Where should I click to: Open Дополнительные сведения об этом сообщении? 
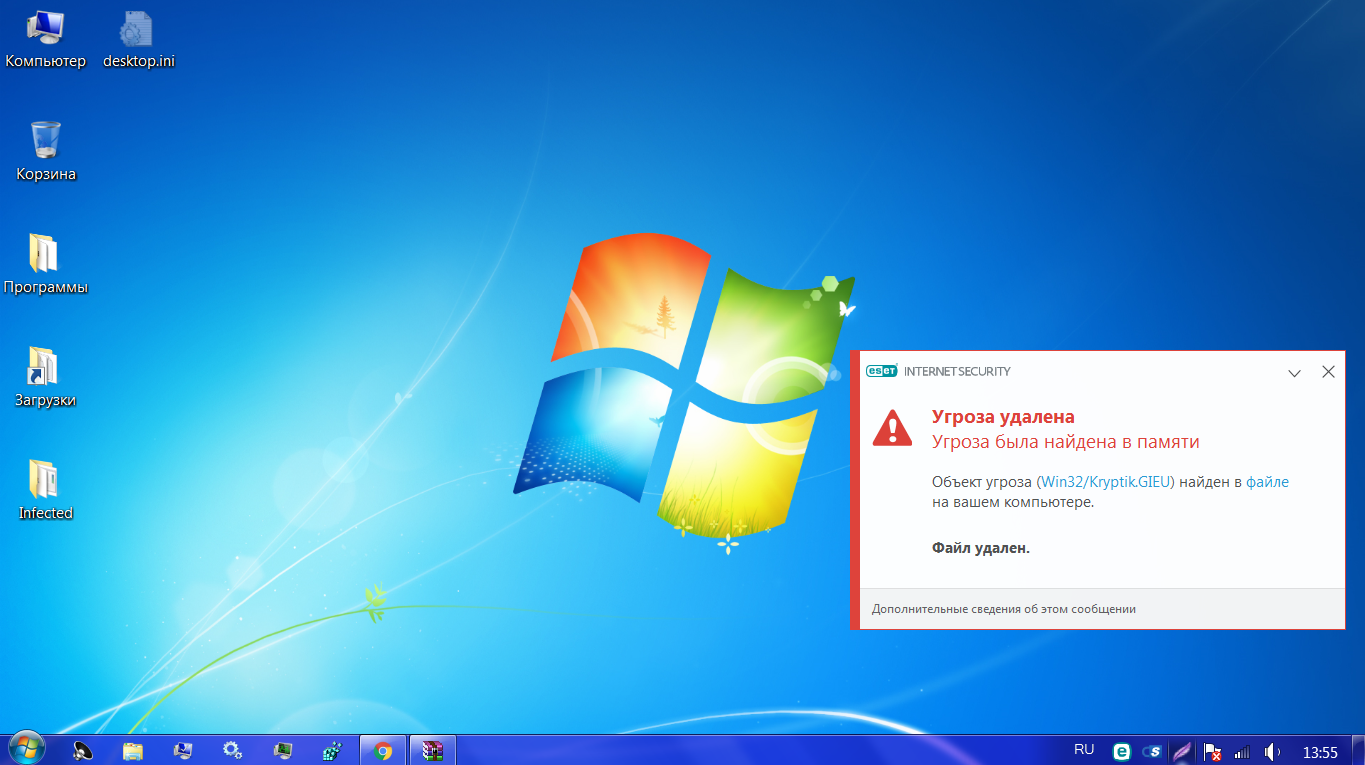[1004, 609]
